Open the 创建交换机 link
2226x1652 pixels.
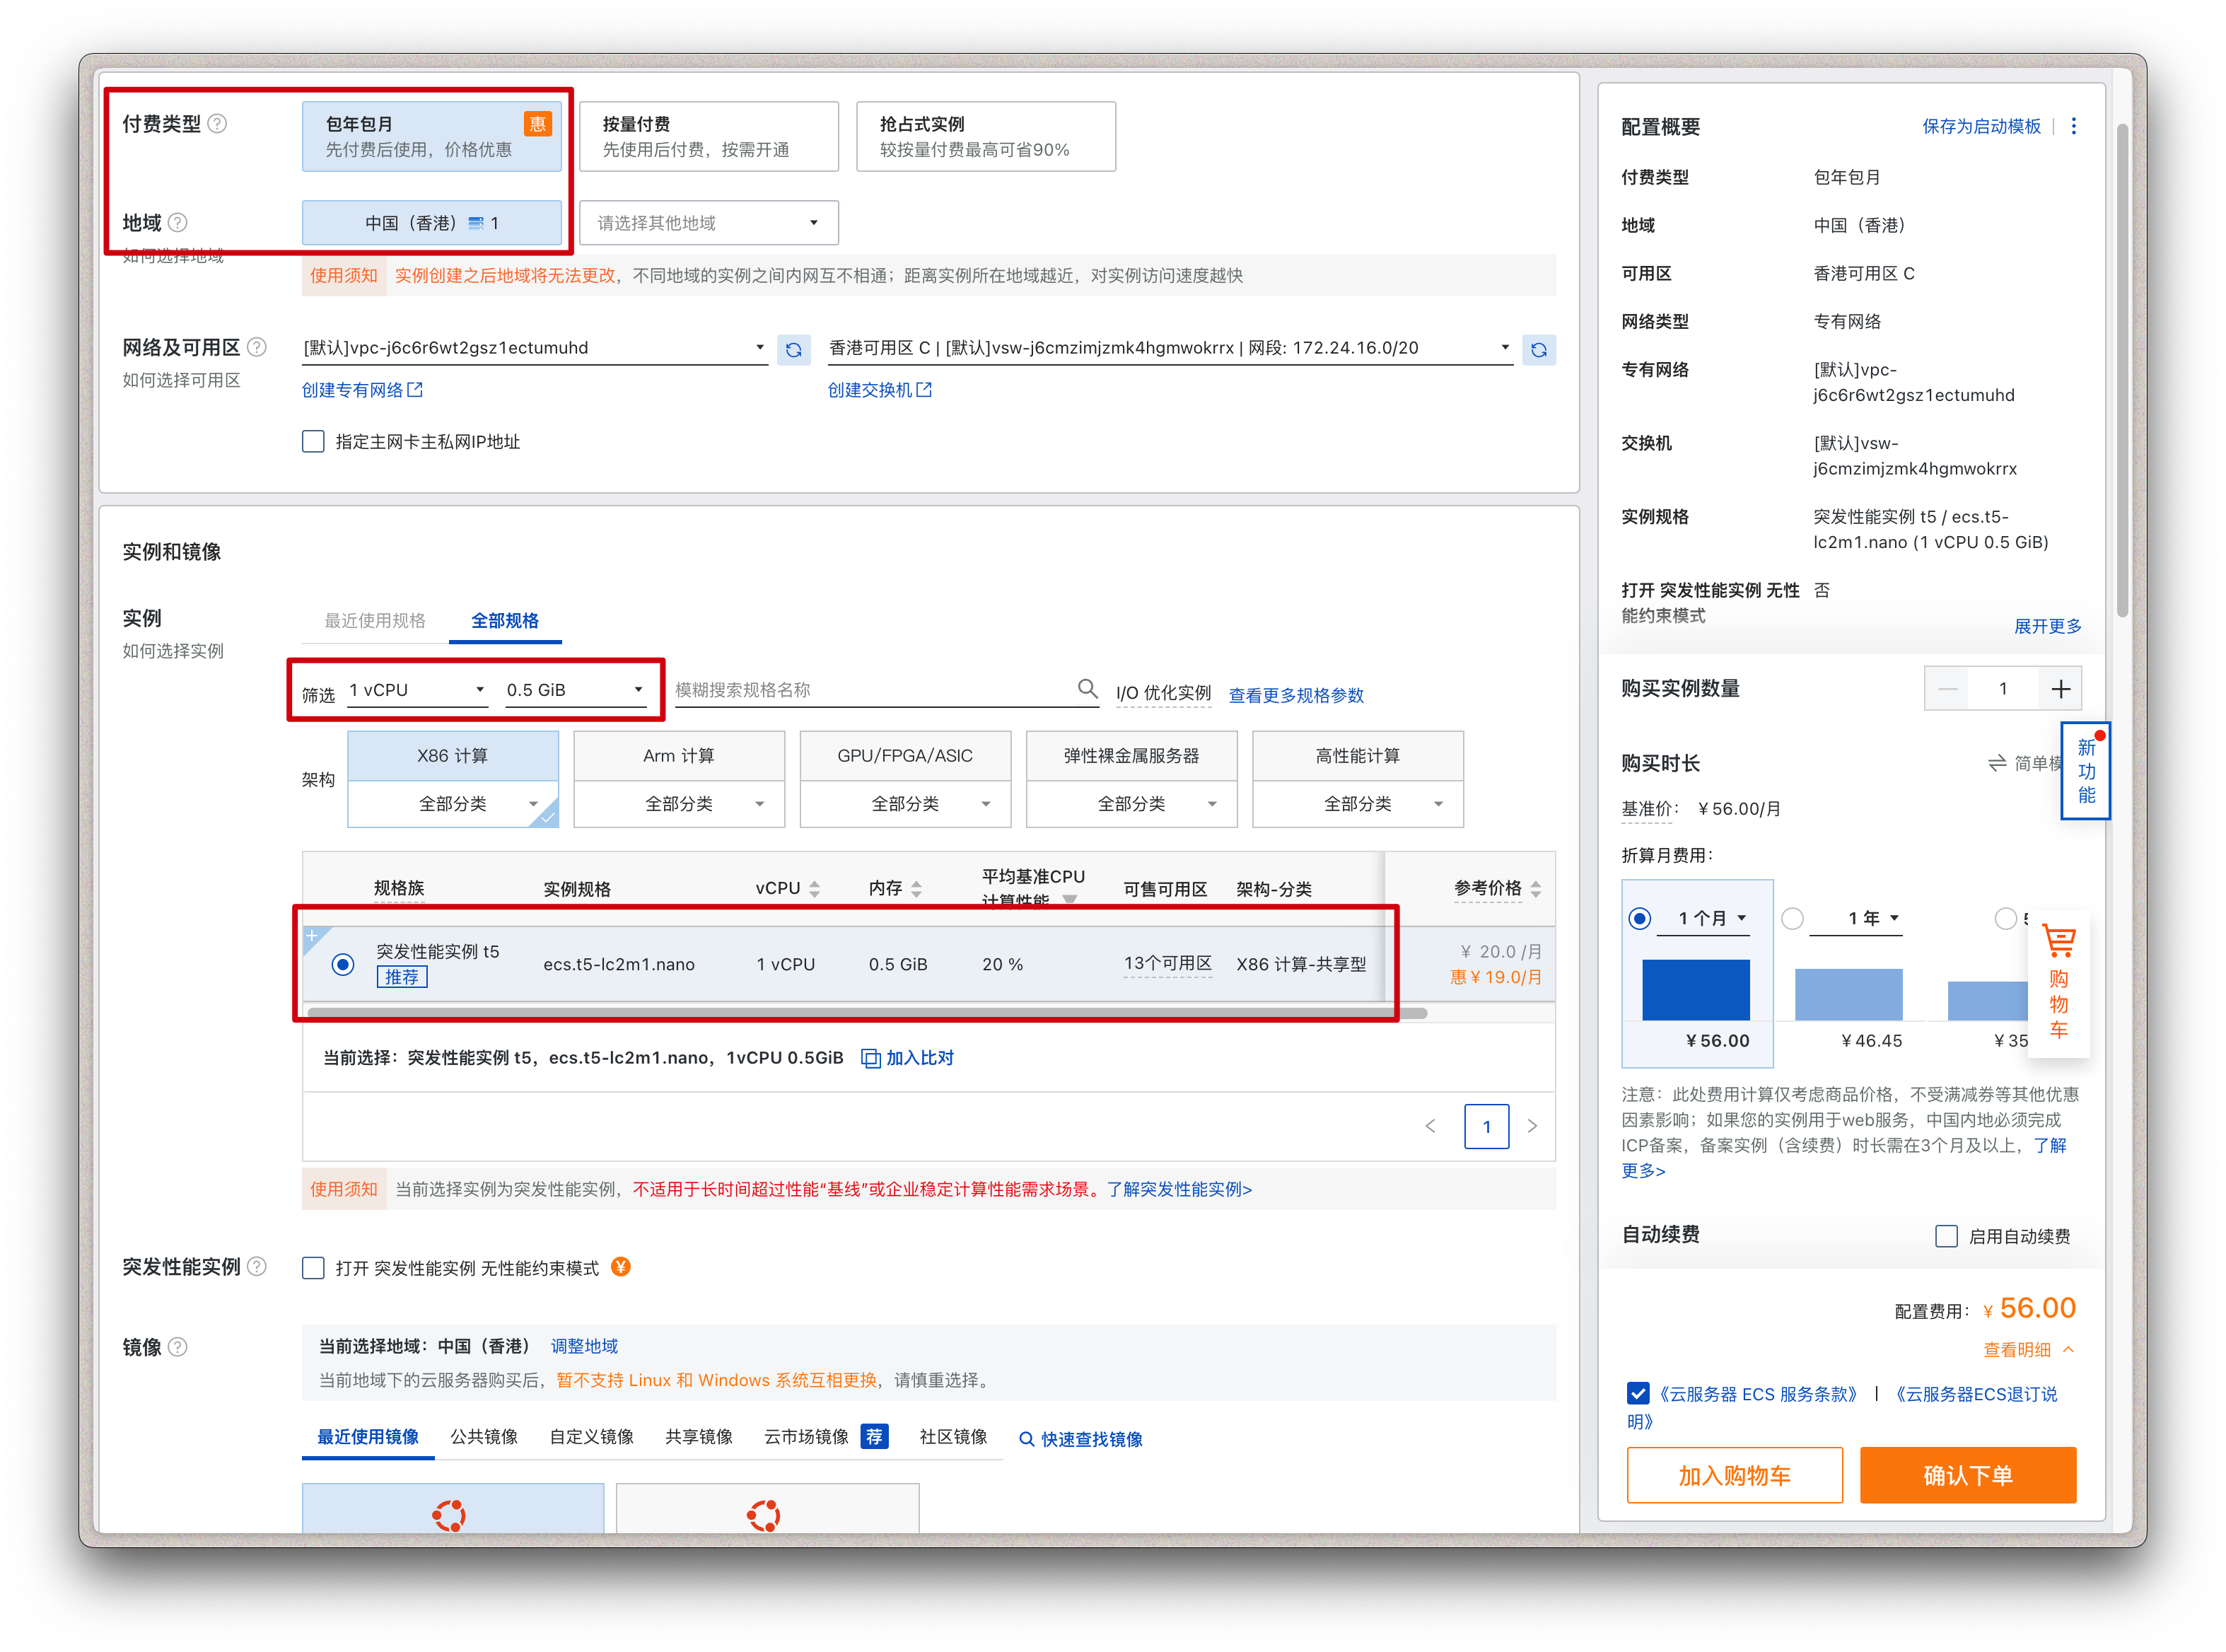click(880, 389)
